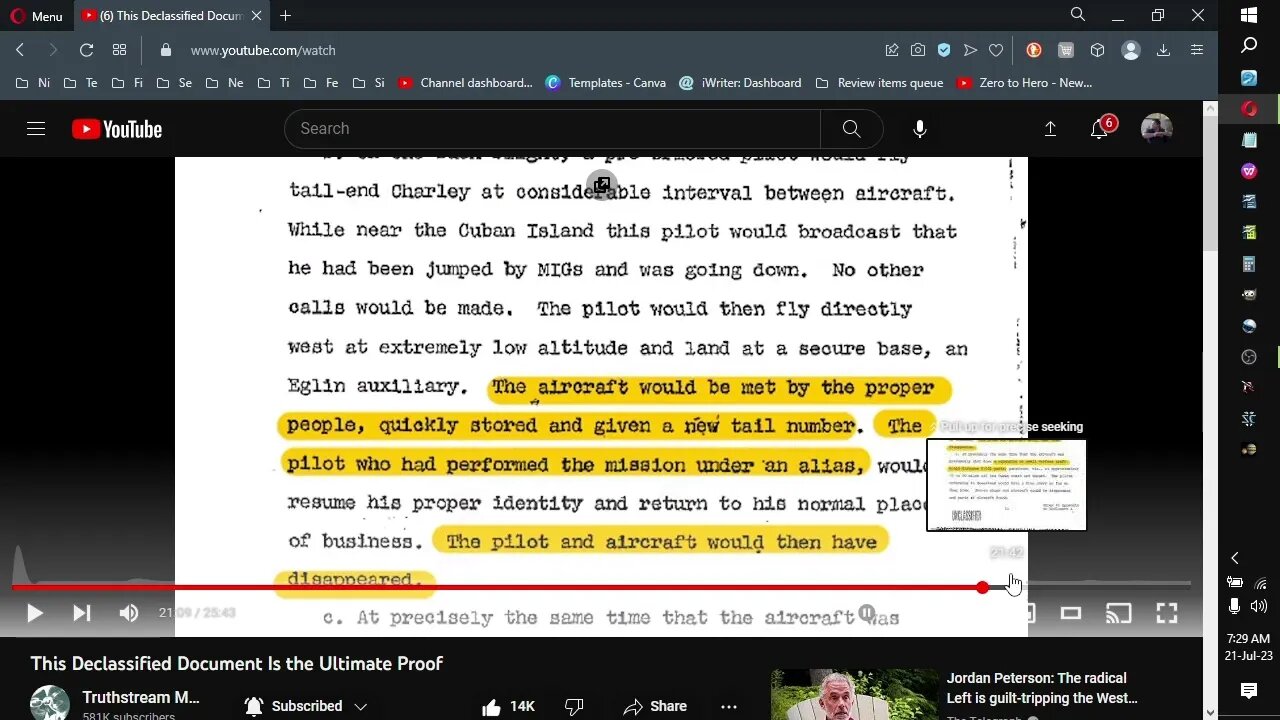The image size is (1280, 720).
Task: Open Templates - Canva bookmark
Action: [x=606, y=83]
